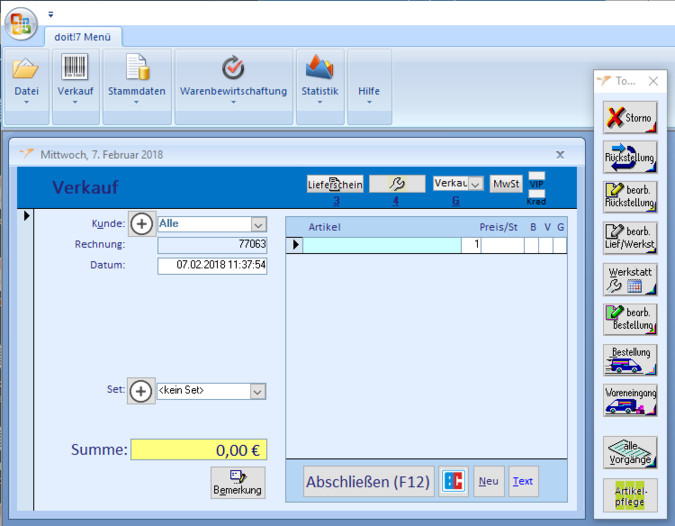Image resolution: width=675 pixels, height=526 pixels.
Task: Toggle the Kred checkbox
Action: (536, 193)
